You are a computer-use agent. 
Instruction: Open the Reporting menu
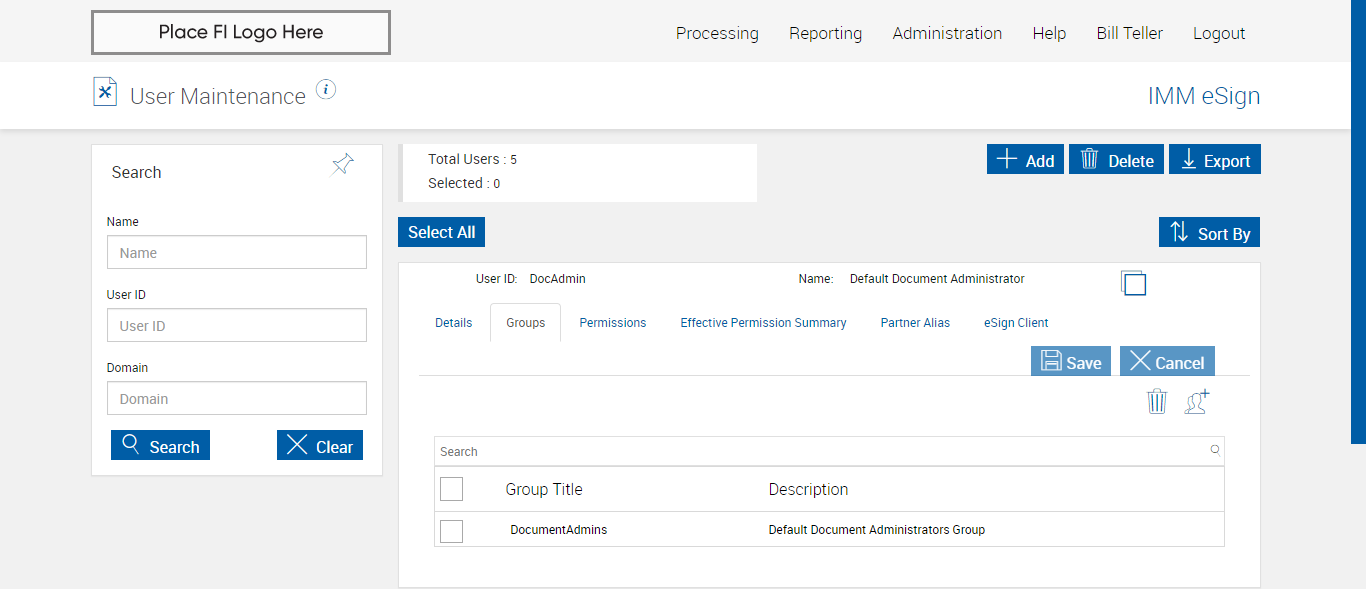coord(825,33)
